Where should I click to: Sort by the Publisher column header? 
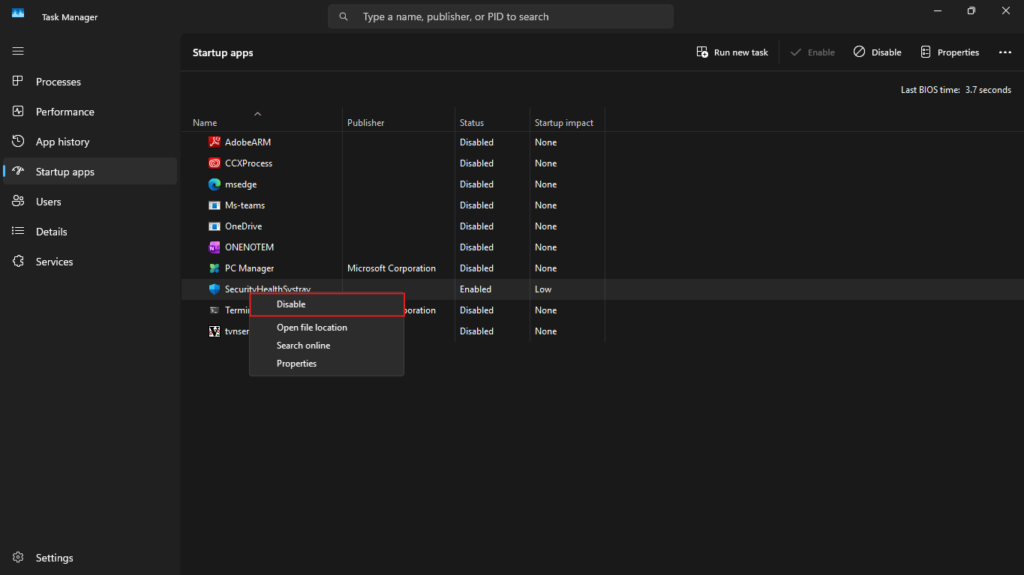(366, 123)
